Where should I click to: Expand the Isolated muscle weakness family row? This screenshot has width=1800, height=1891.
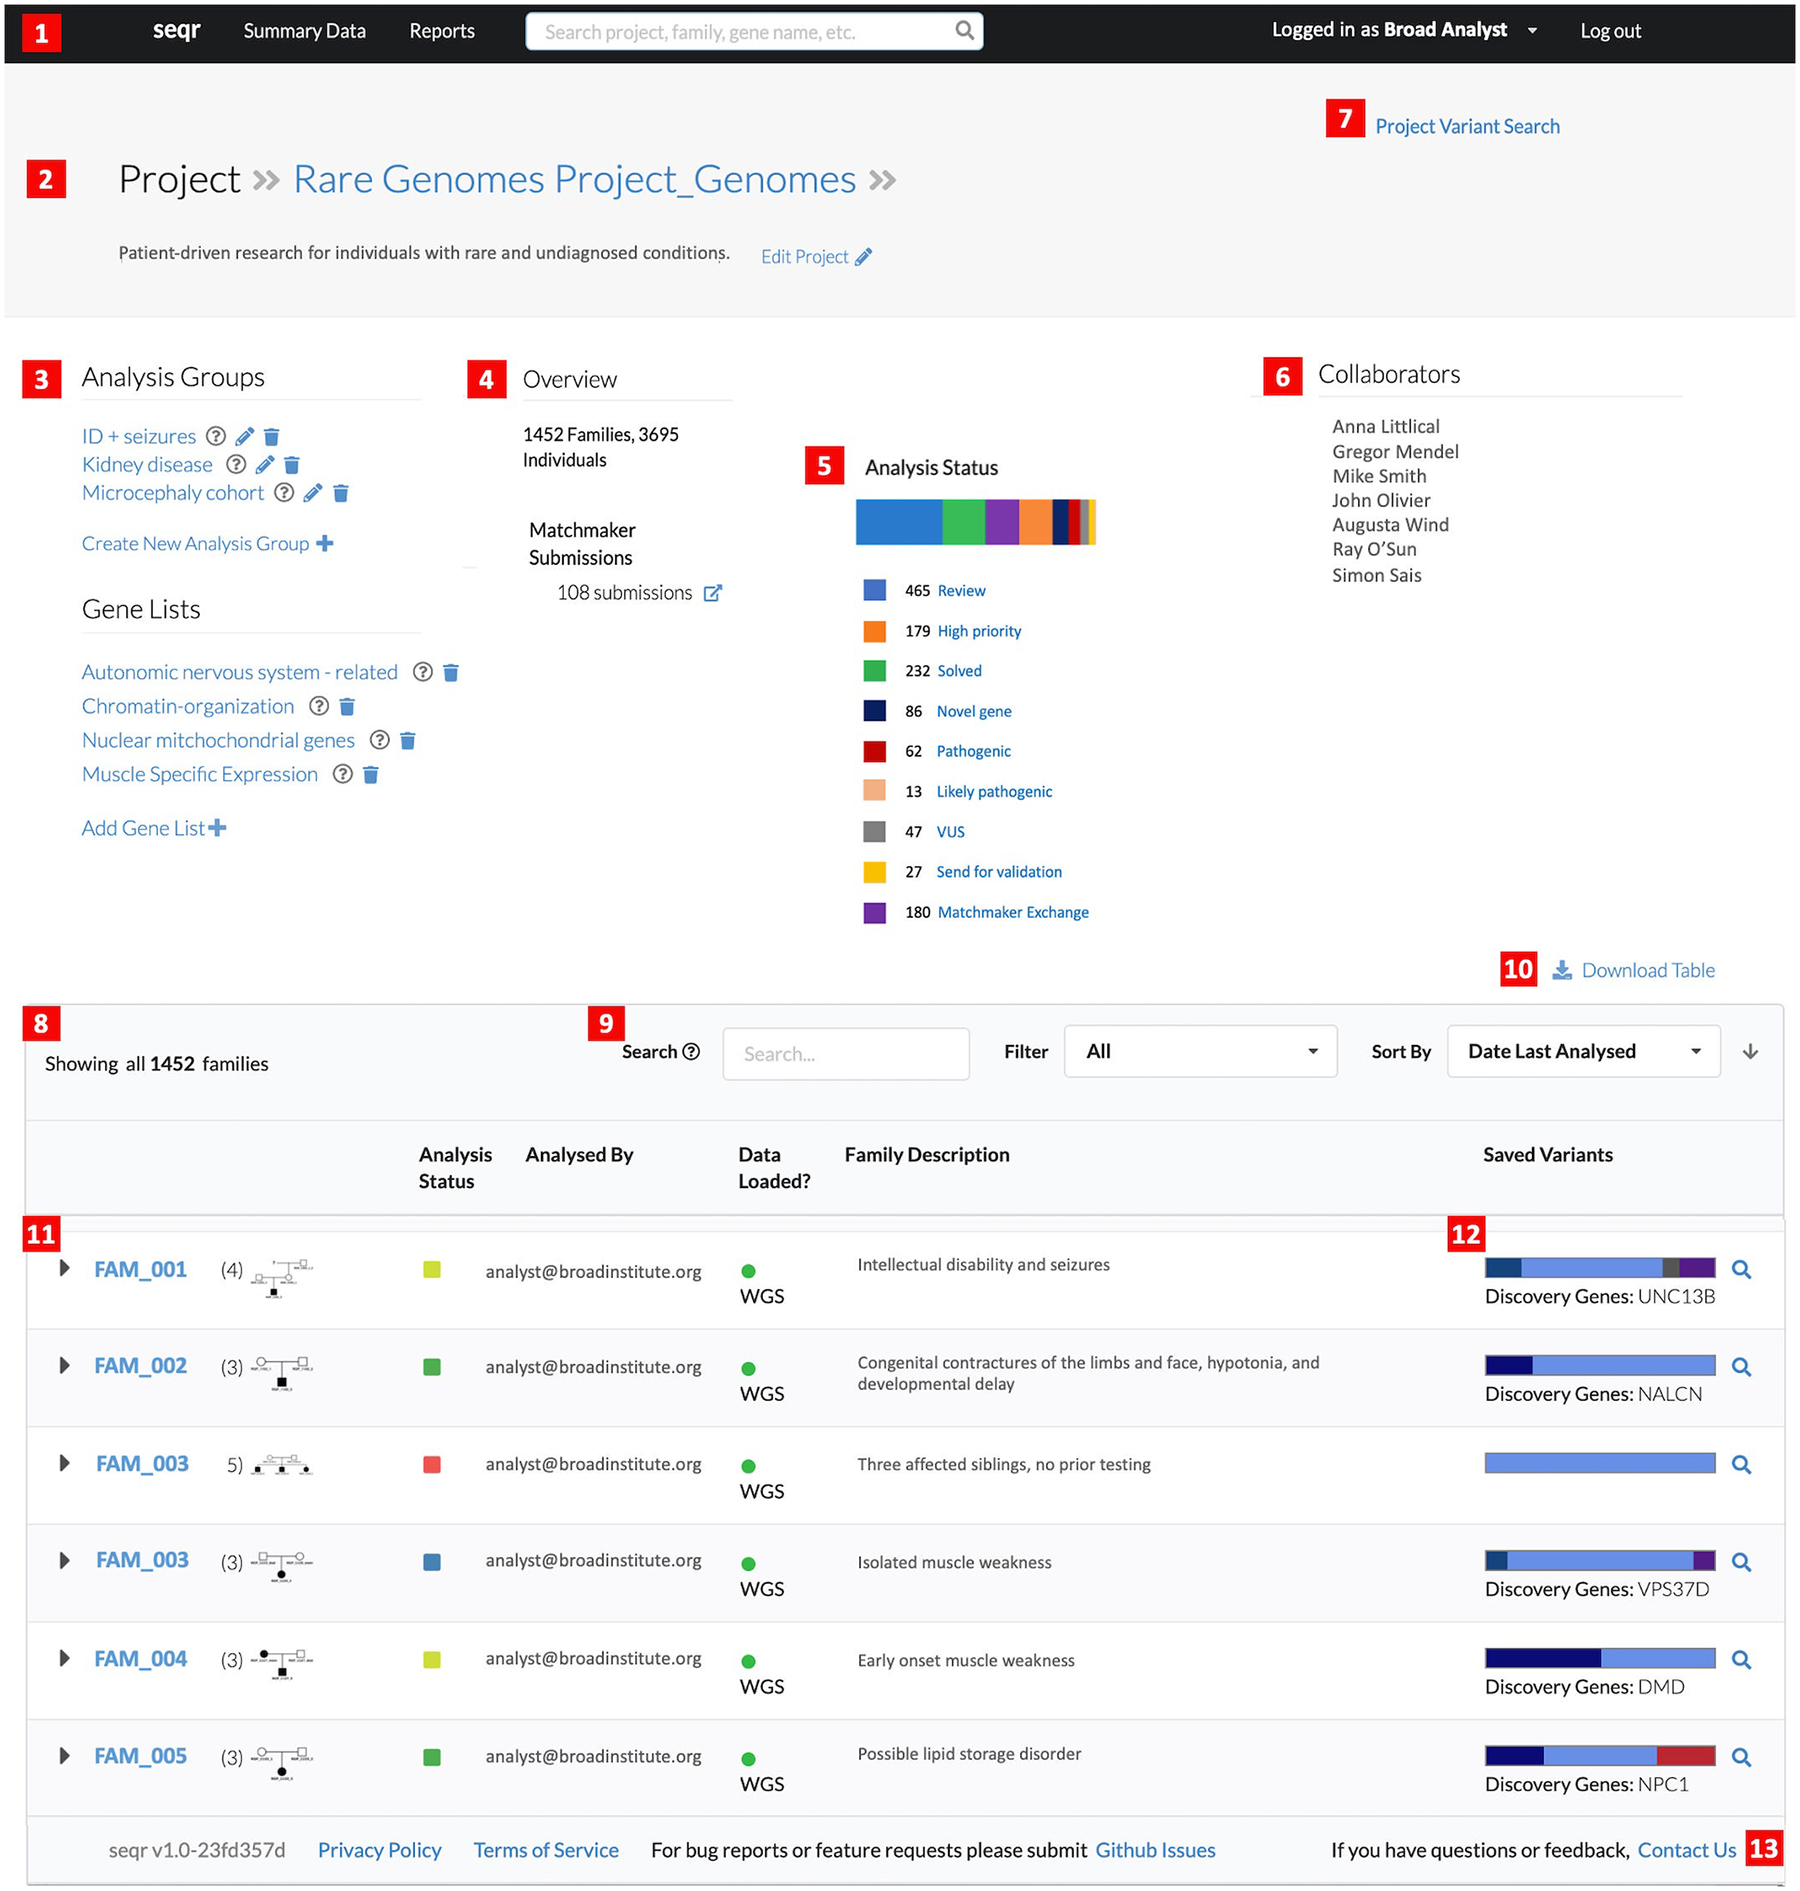coord(64,1560)
